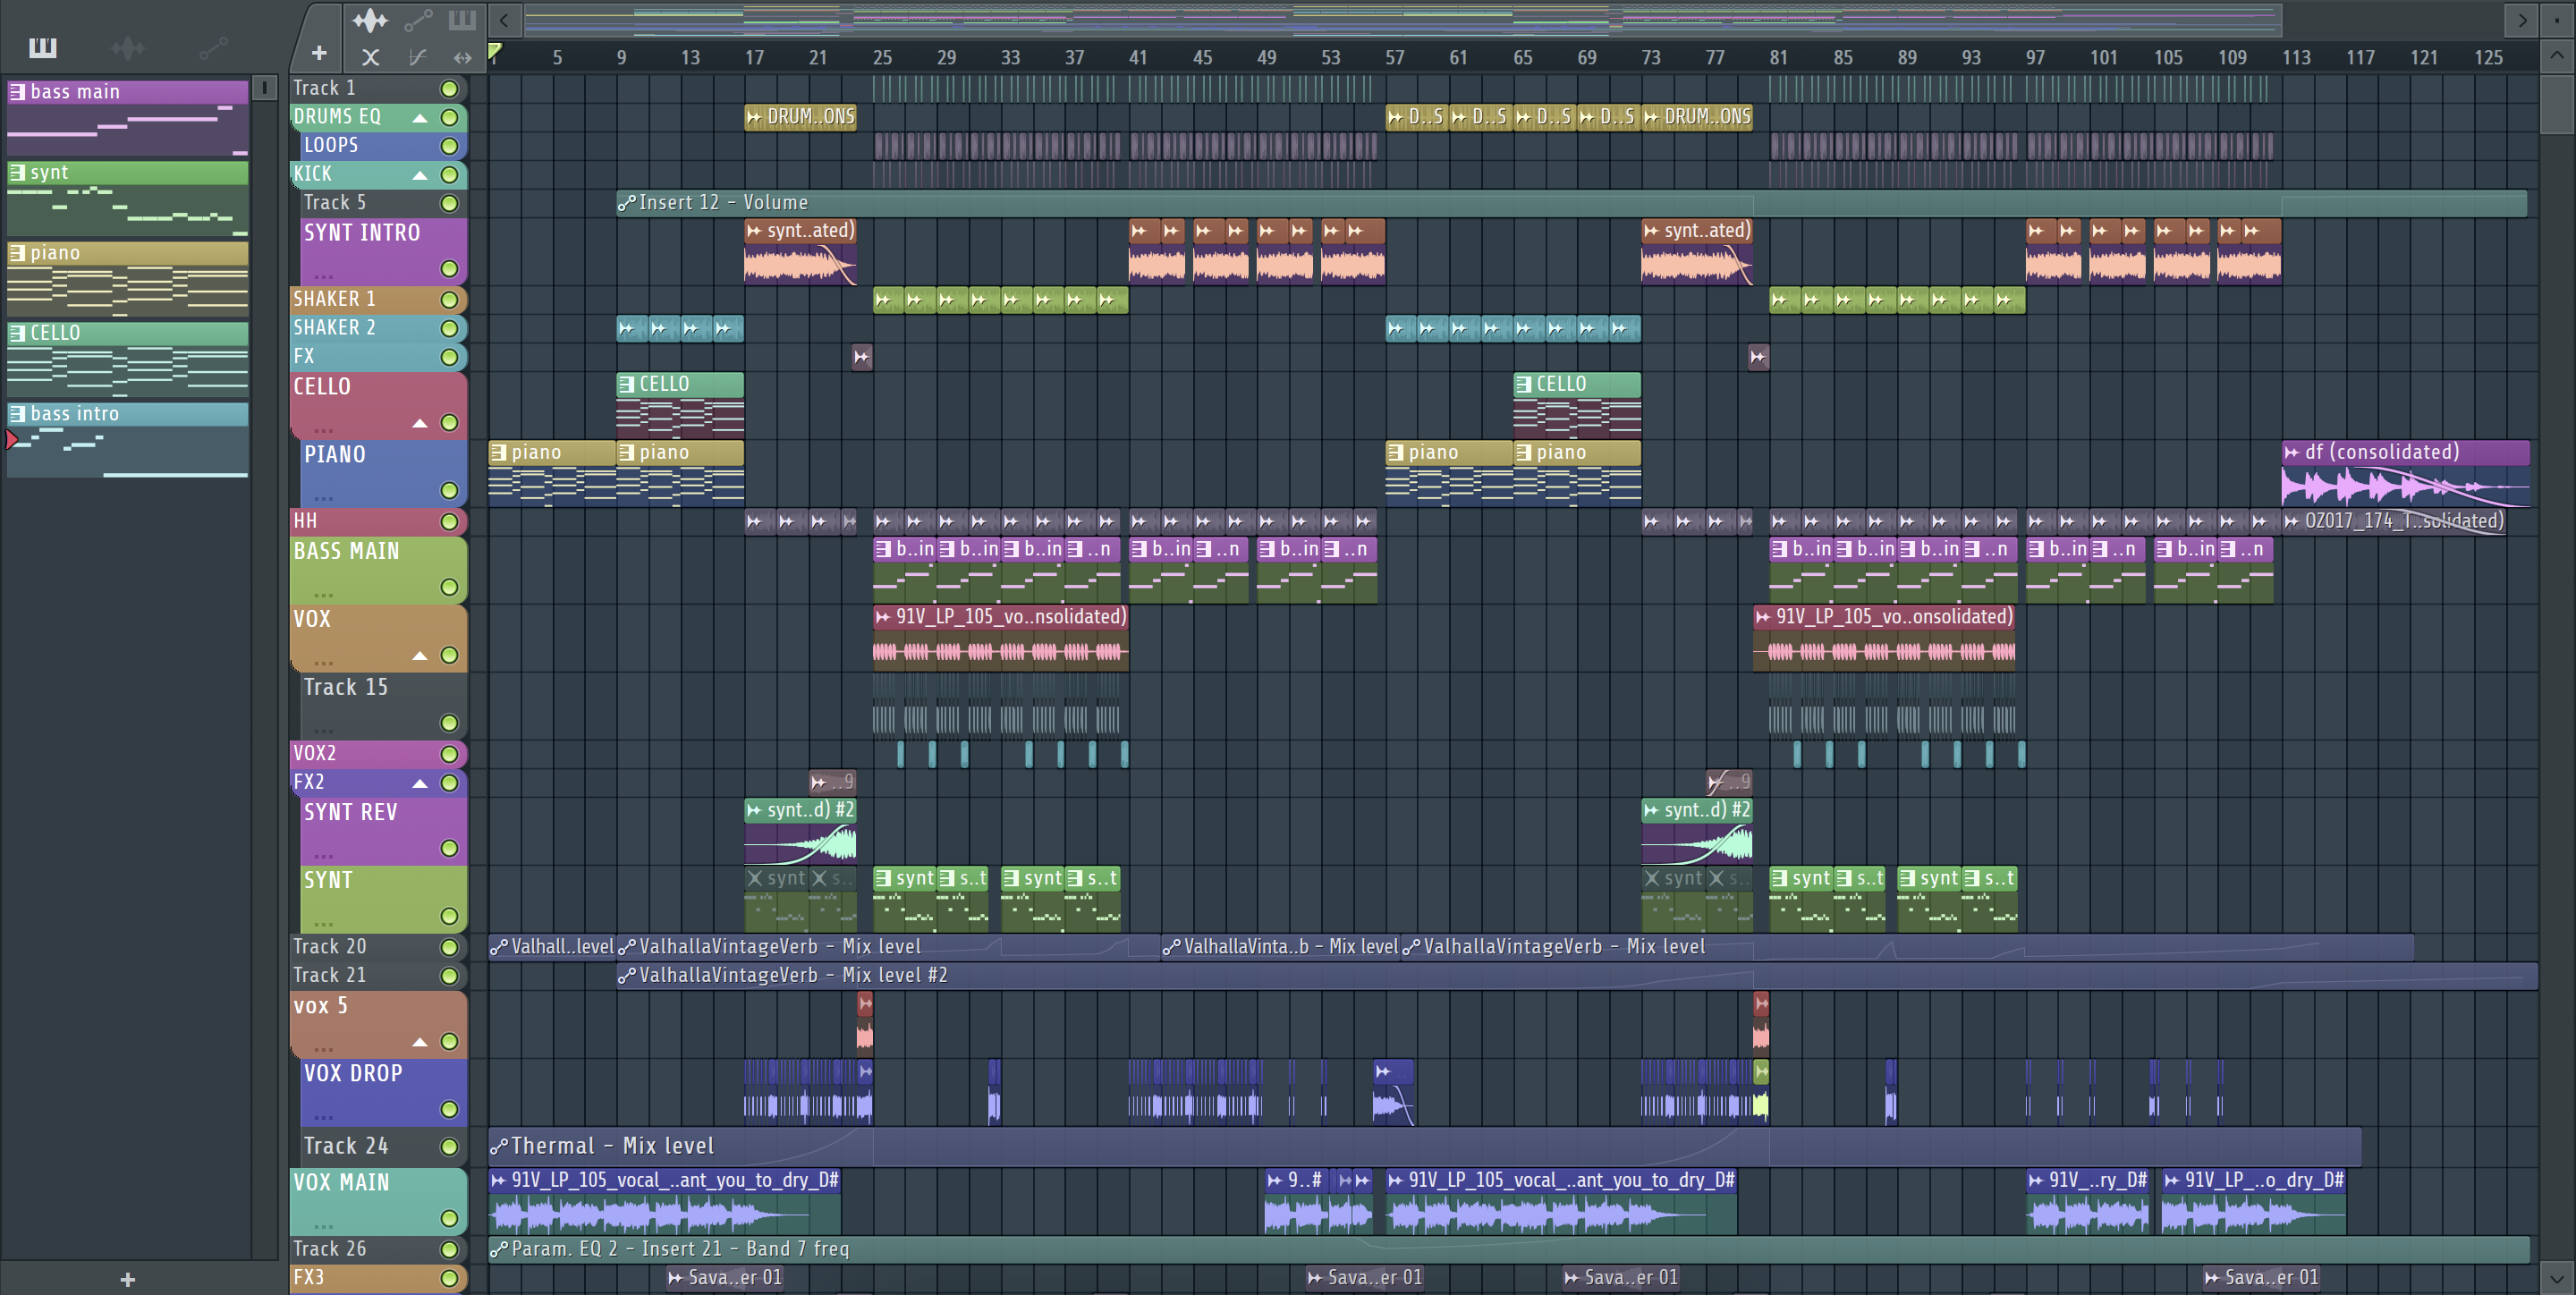Select the bass main pattern in picker
This screenshot has width=2576, height=1295.
[128, 118]
